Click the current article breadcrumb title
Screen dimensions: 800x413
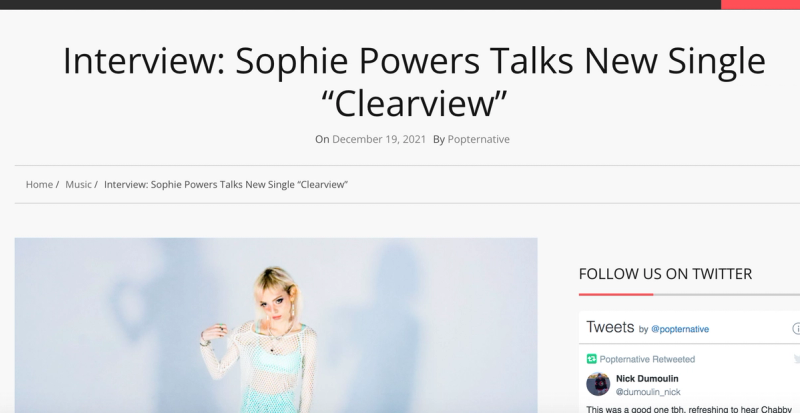click(226, 184)
